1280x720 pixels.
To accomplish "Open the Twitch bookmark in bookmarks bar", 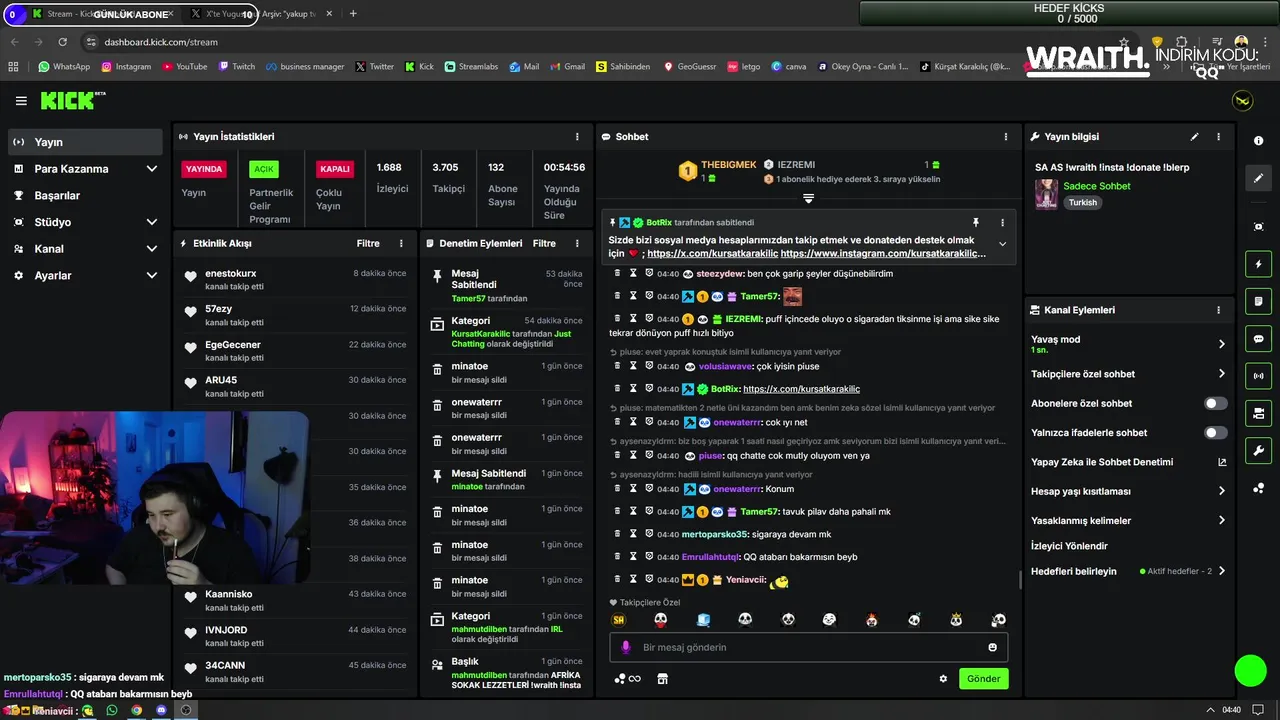I will pyautogui.click(x=236, y=67).
